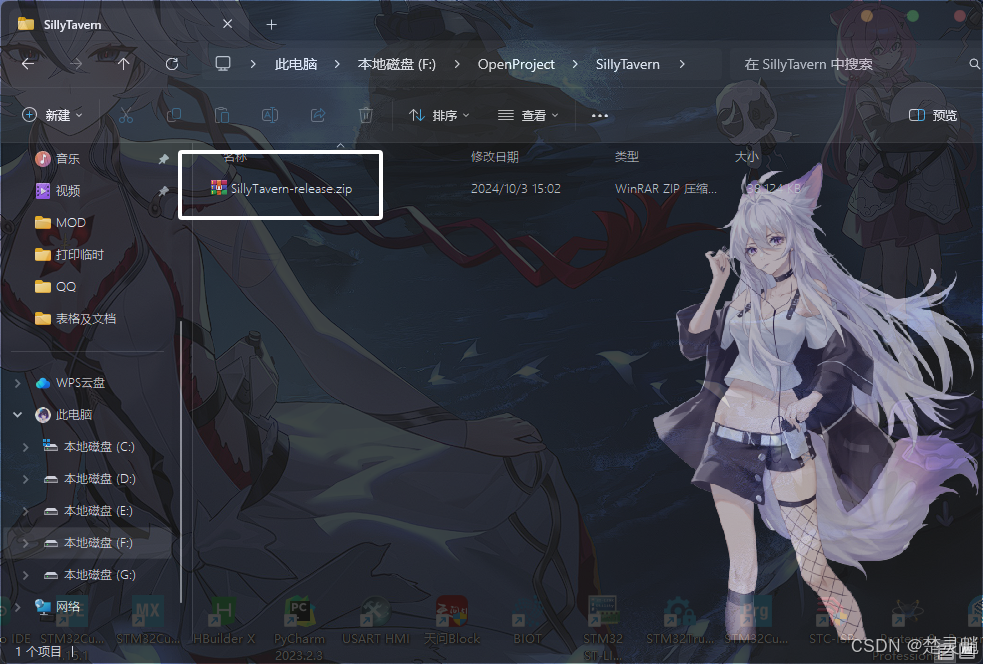983x664 pixels.
Task: Click the Rename icon in toolbar
Action: click(x=270, y=115)
